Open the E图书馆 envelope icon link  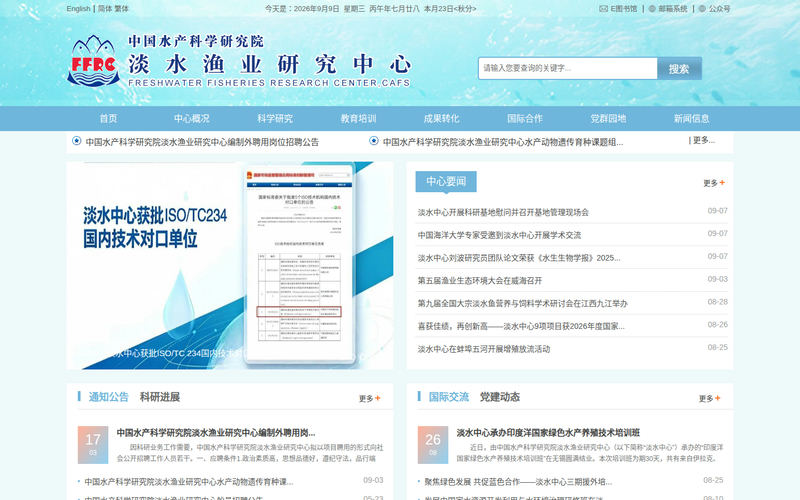click(x=604, y=9)
